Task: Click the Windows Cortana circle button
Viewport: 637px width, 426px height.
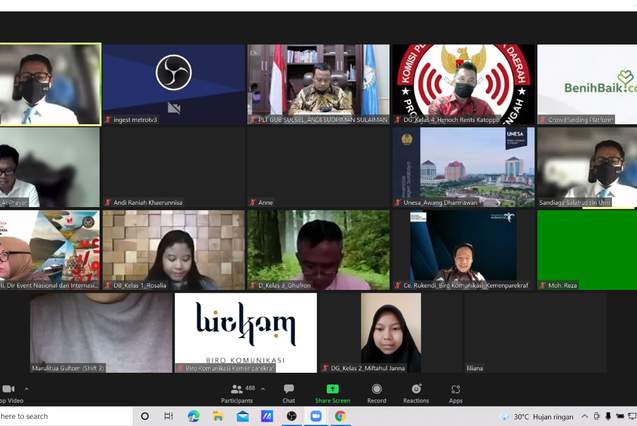Action: tap(145, 416)
